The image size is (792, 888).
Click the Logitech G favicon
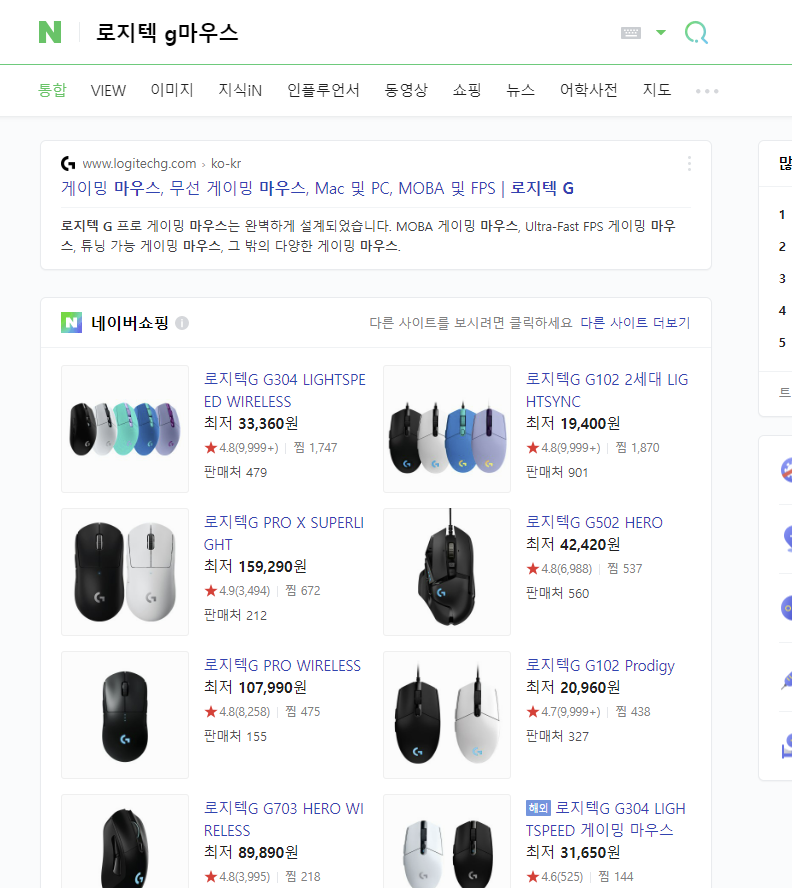click(68, 164)
